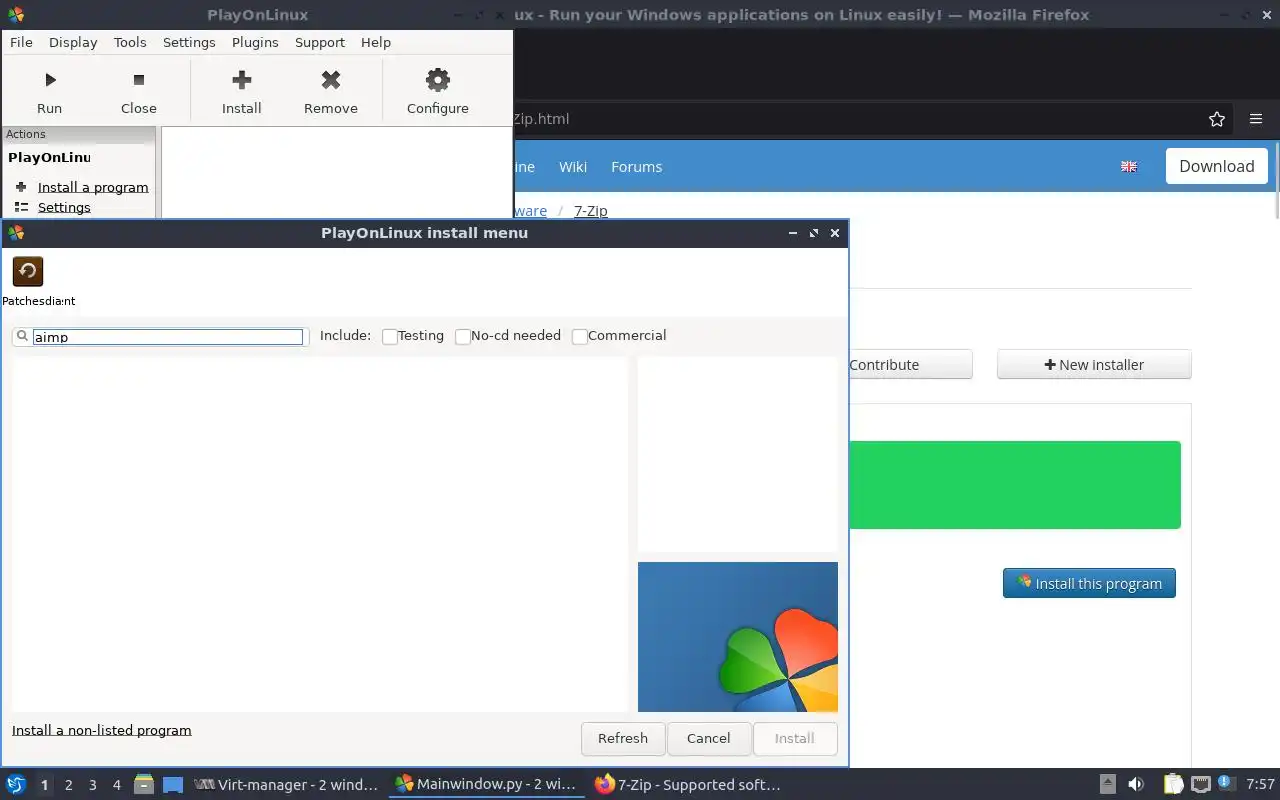The width and height of the screenshot is (1280, 800).
Task: Click the Download button on the website
Action: click(x=1217, y=166)
